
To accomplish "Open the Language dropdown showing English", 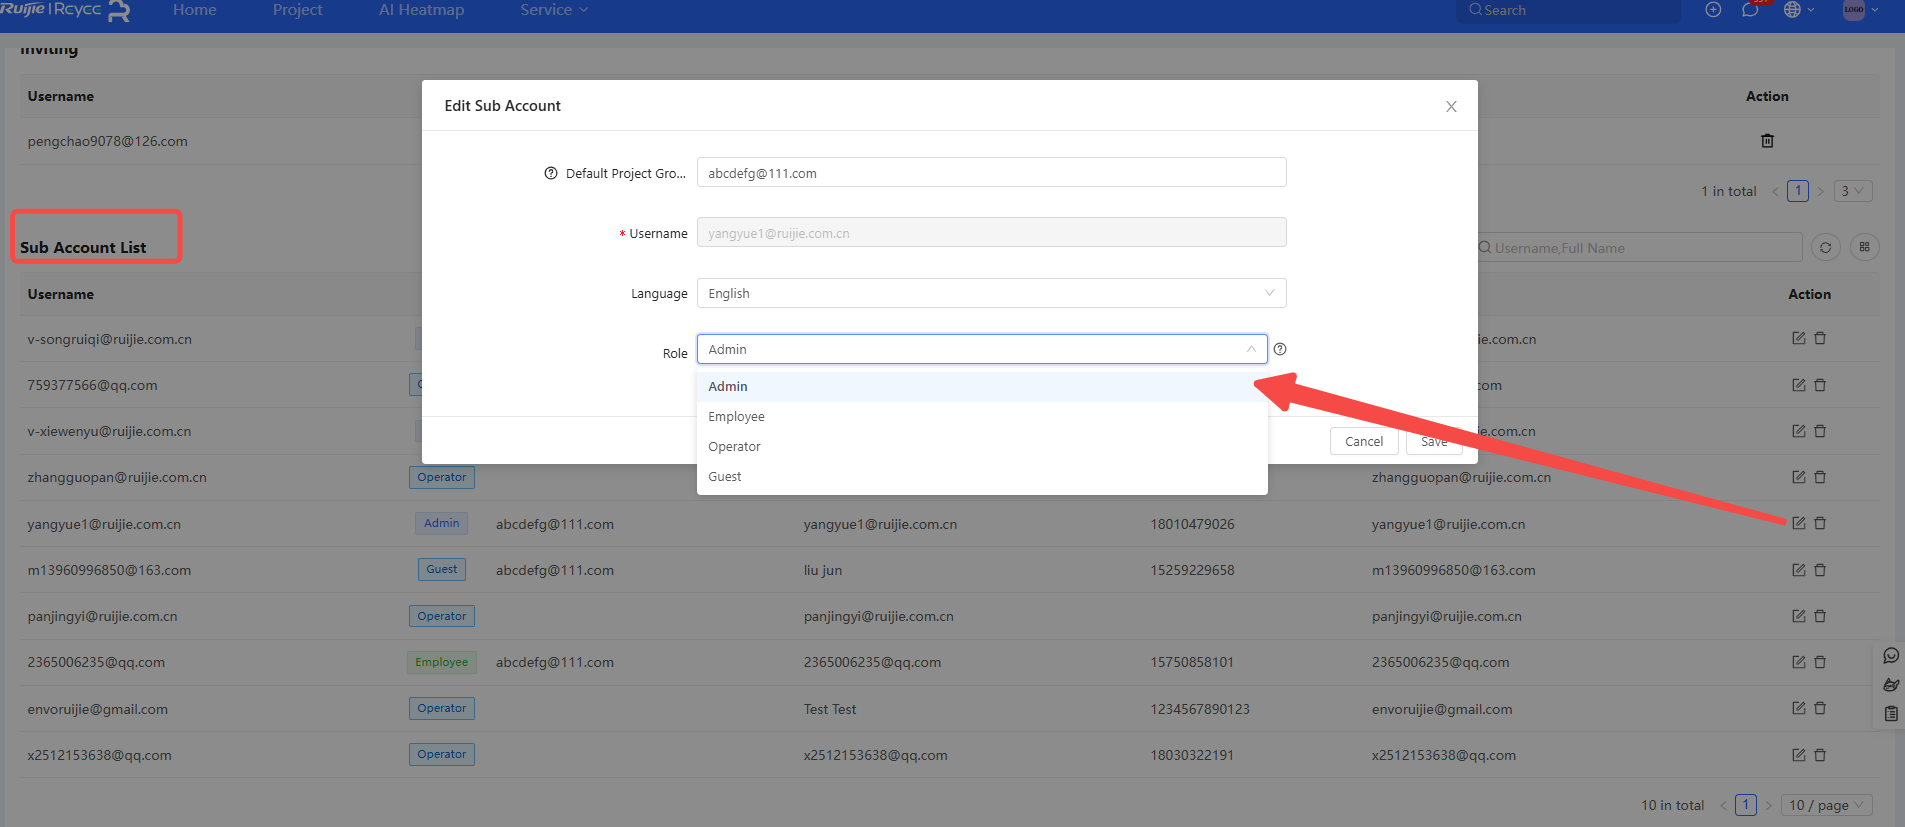I will coord(991,293).
